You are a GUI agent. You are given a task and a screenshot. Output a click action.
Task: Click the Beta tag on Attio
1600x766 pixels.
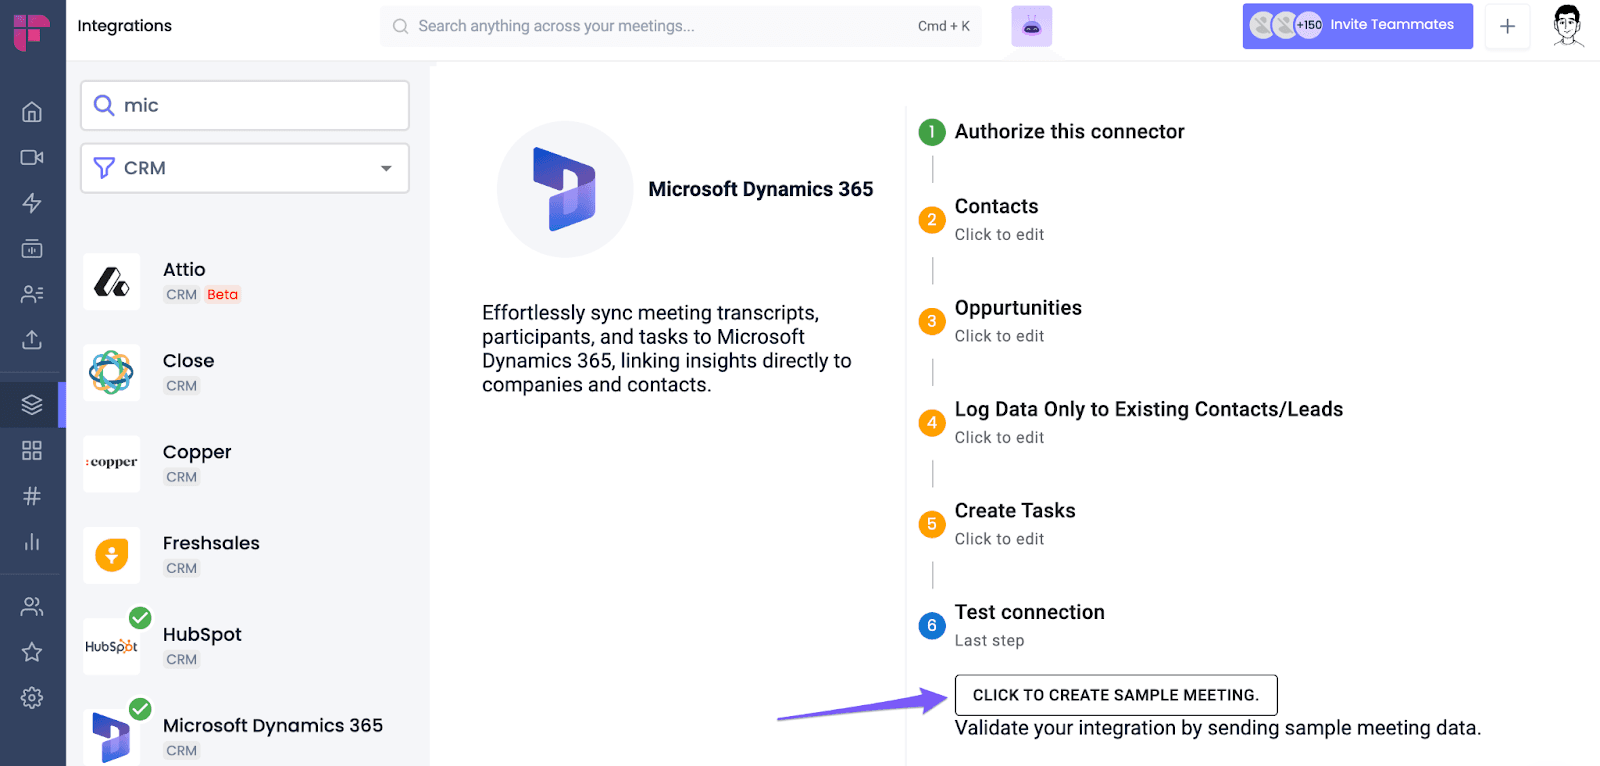[x=223, y=295]
